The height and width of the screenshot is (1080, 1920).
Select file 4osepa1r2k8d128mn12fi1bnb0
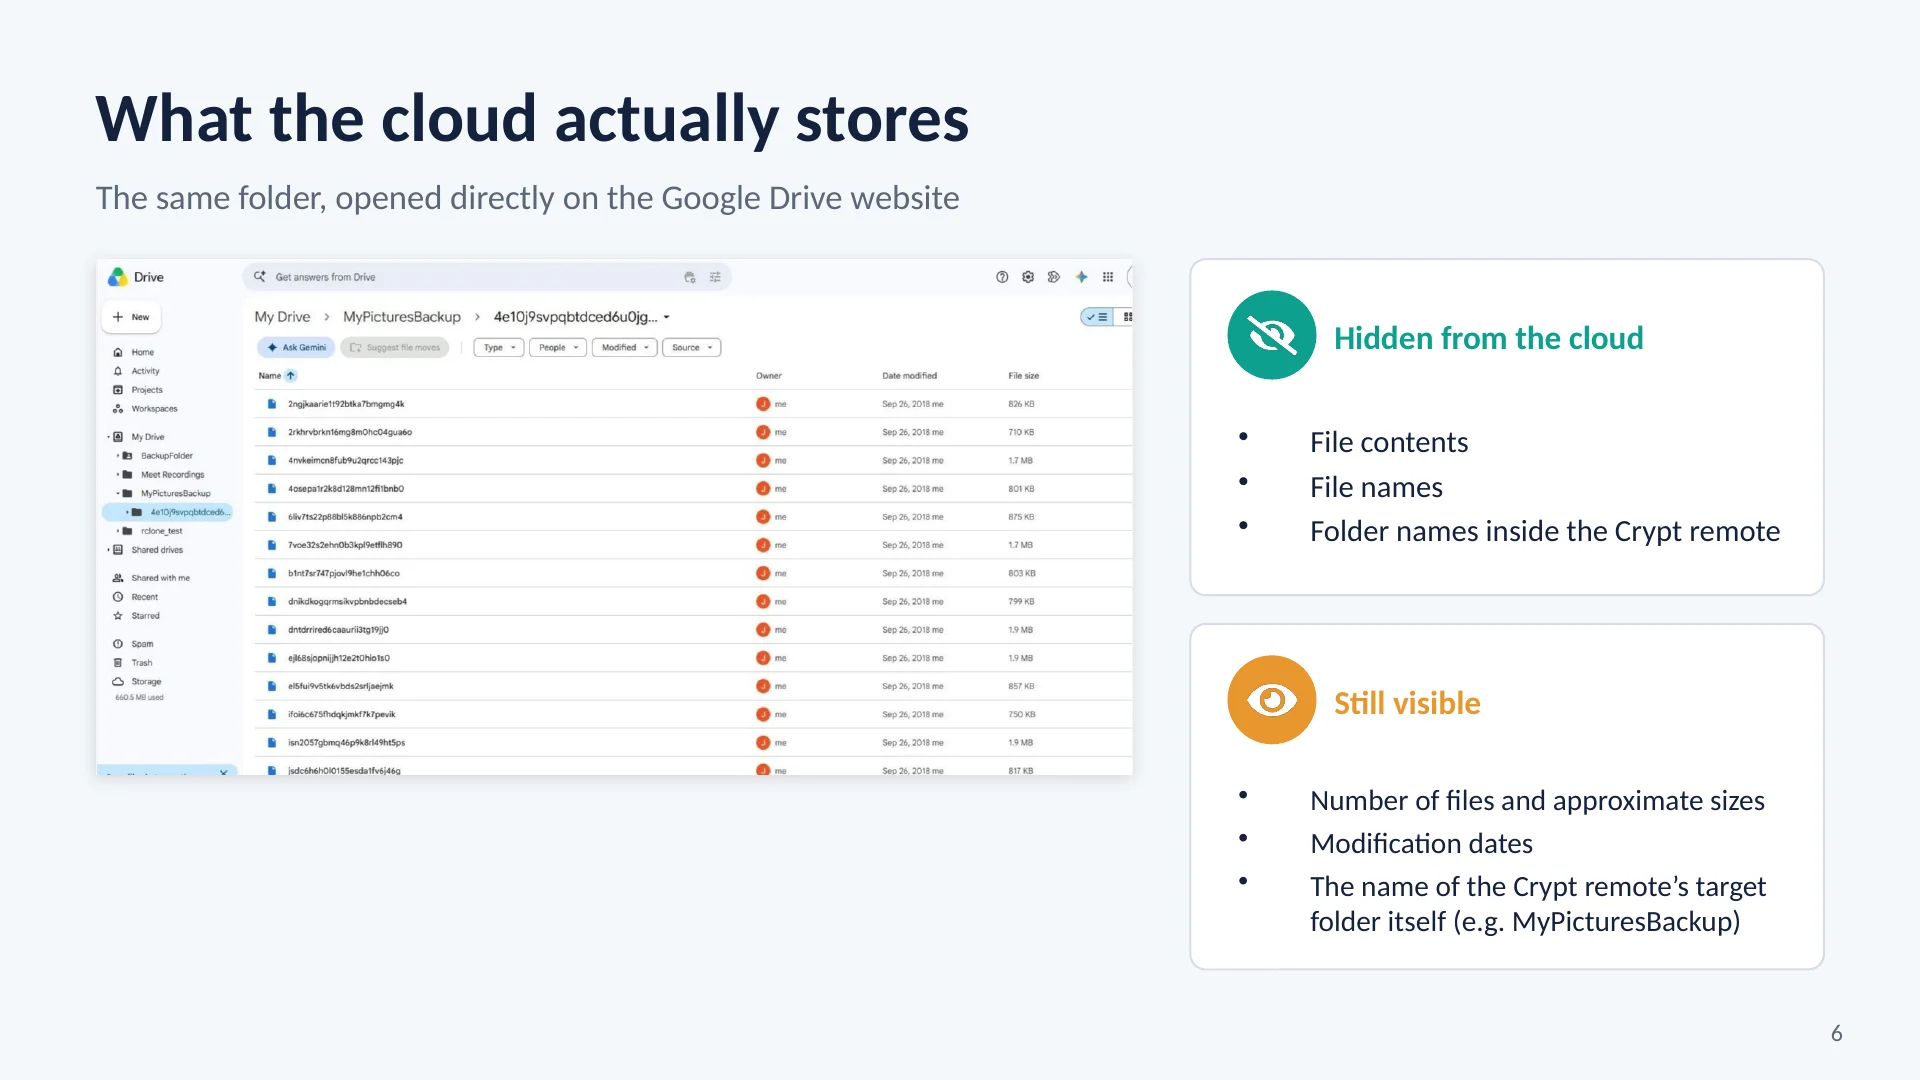[x=346, y=489]
